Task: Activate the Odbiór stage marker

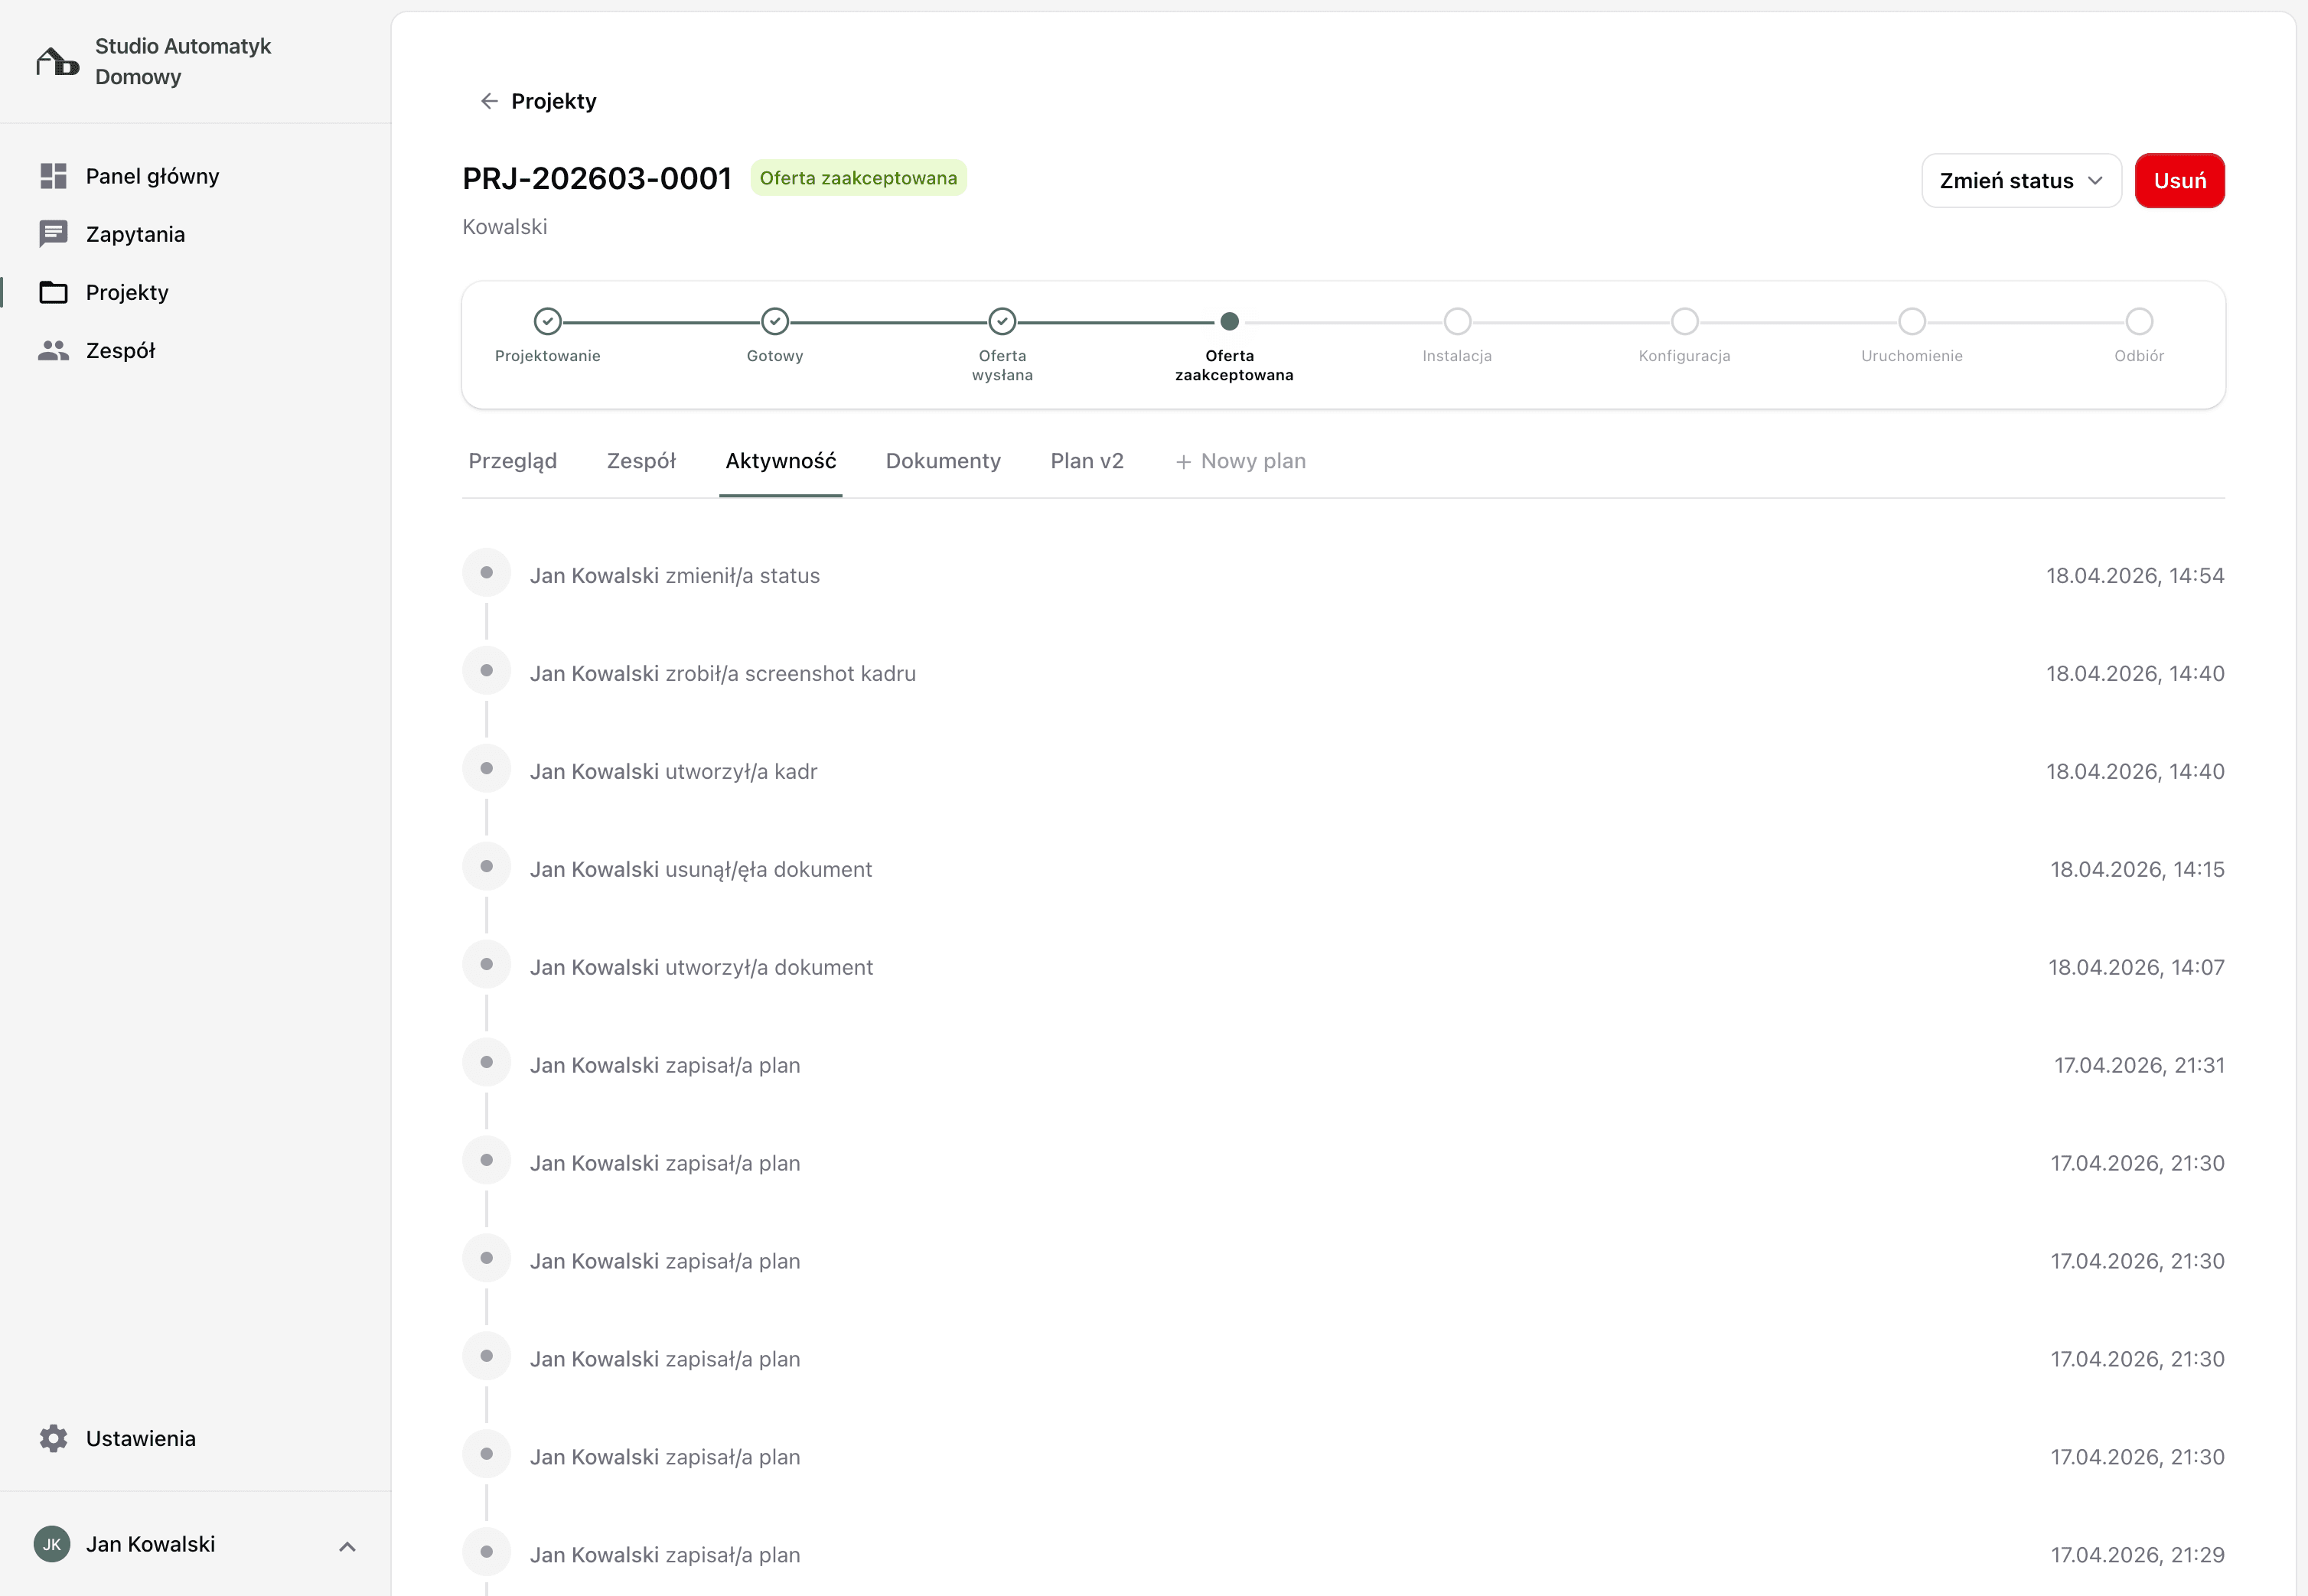Action: 2138,322
